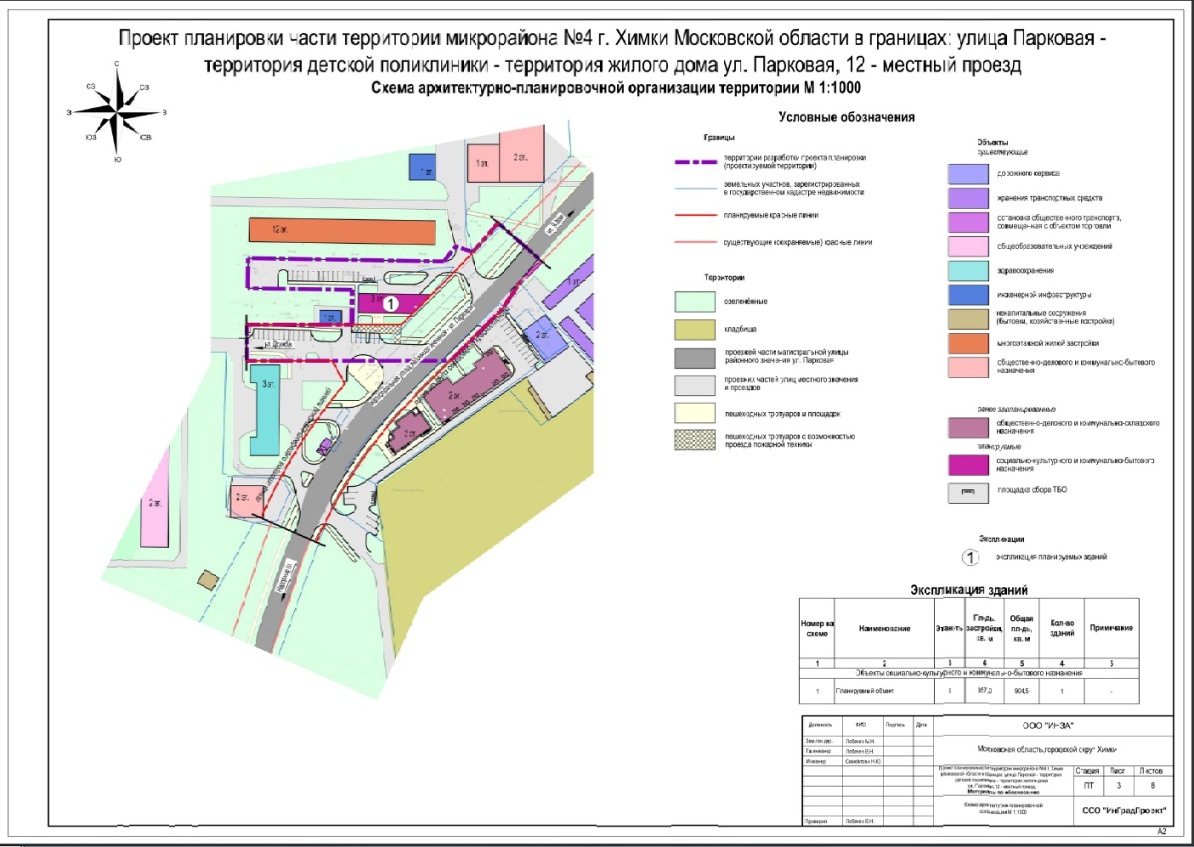The image size is (1194, 847).
Task: Select the cyan 'здравоохранения' legend swatch
Action: [x=969, y=270]
